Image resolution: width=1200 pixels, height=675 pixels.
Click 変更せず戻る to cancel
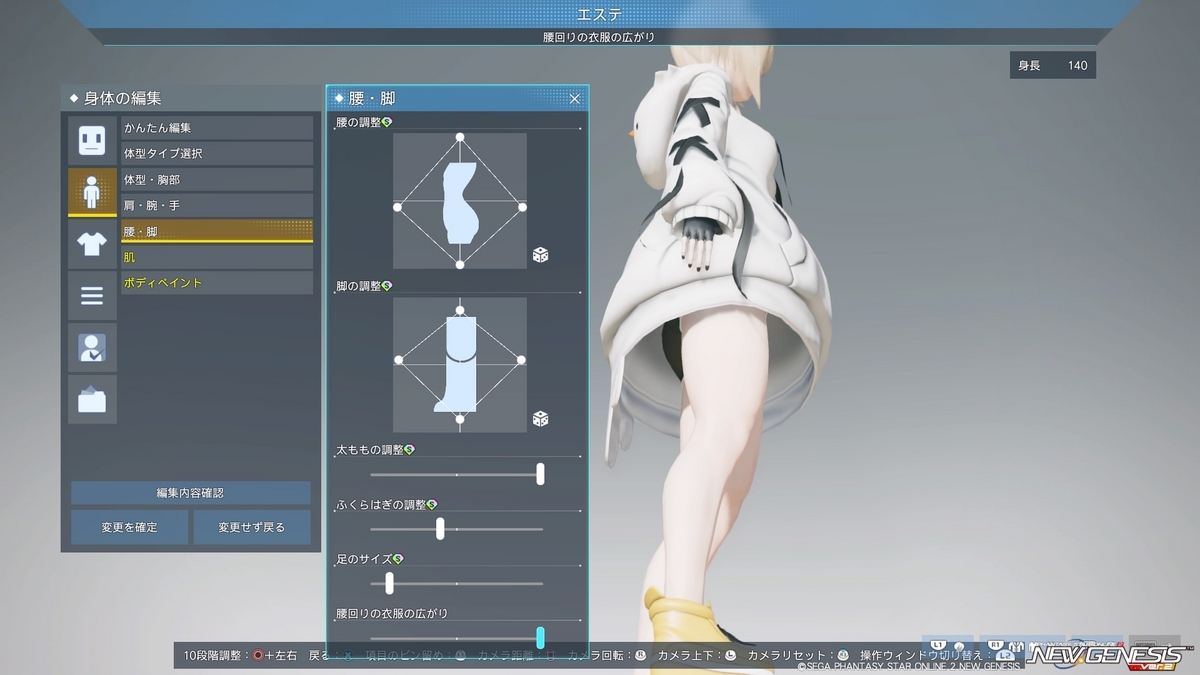click(x=251, y=527)
